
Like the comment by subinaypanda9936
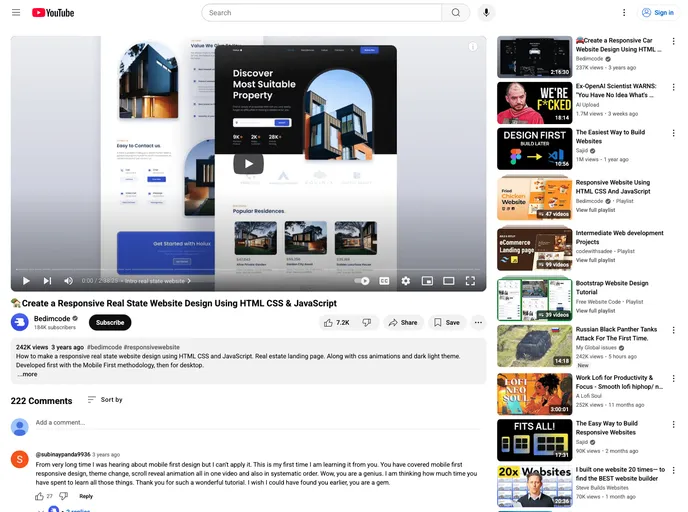point(39,496)
